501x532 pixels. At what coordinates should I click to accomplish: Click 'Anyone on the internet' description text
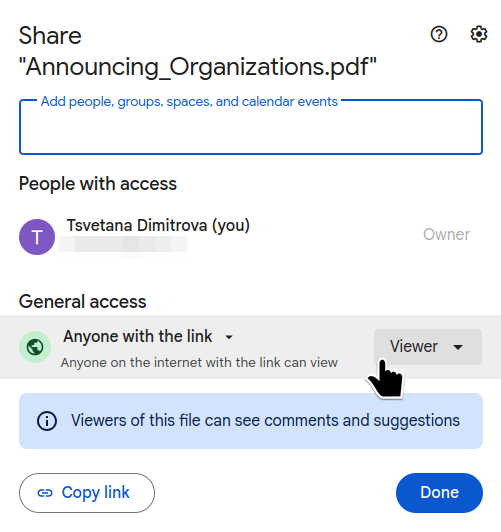(199, 363)
